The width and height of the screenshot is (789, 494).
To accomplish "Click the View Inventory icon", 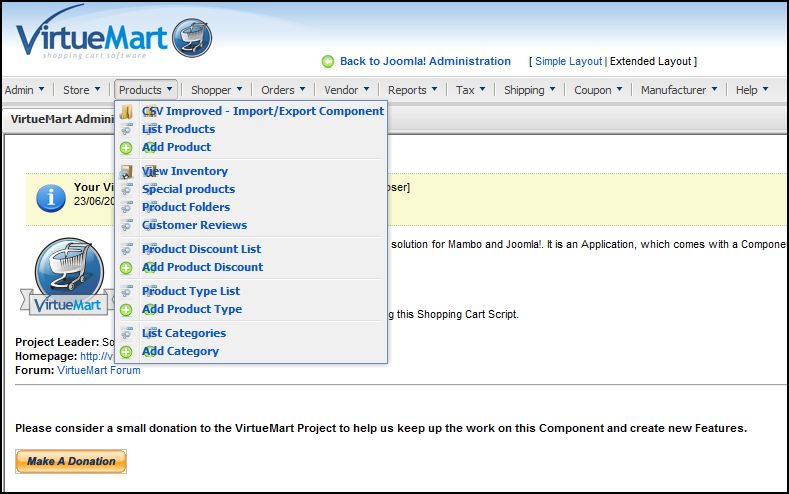I will [126, 172].
